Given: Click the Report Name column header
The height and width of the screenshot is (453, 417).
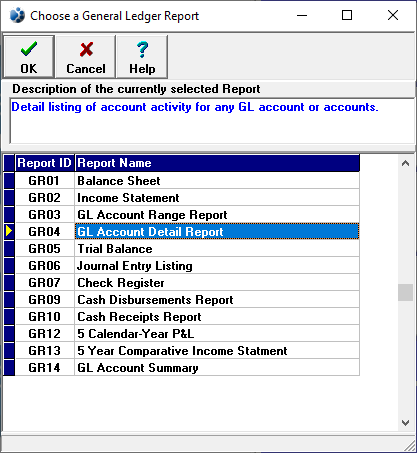Looking at the screenshot, I should [217, 163].
